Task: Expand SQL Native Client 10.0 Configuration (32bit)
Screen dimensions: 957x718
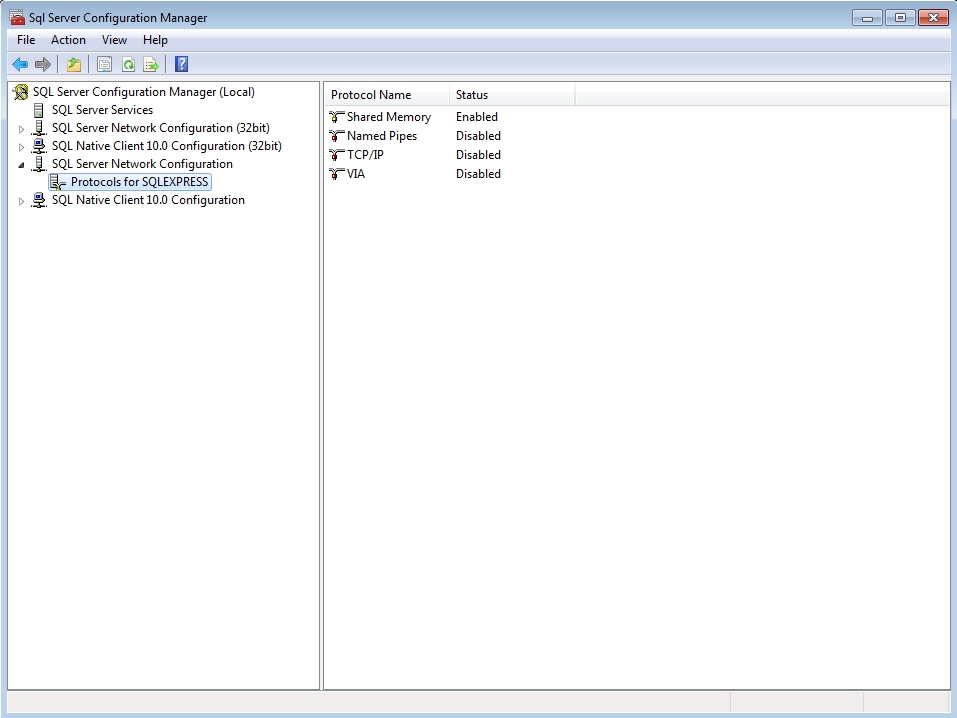Action: coord(21,147)
